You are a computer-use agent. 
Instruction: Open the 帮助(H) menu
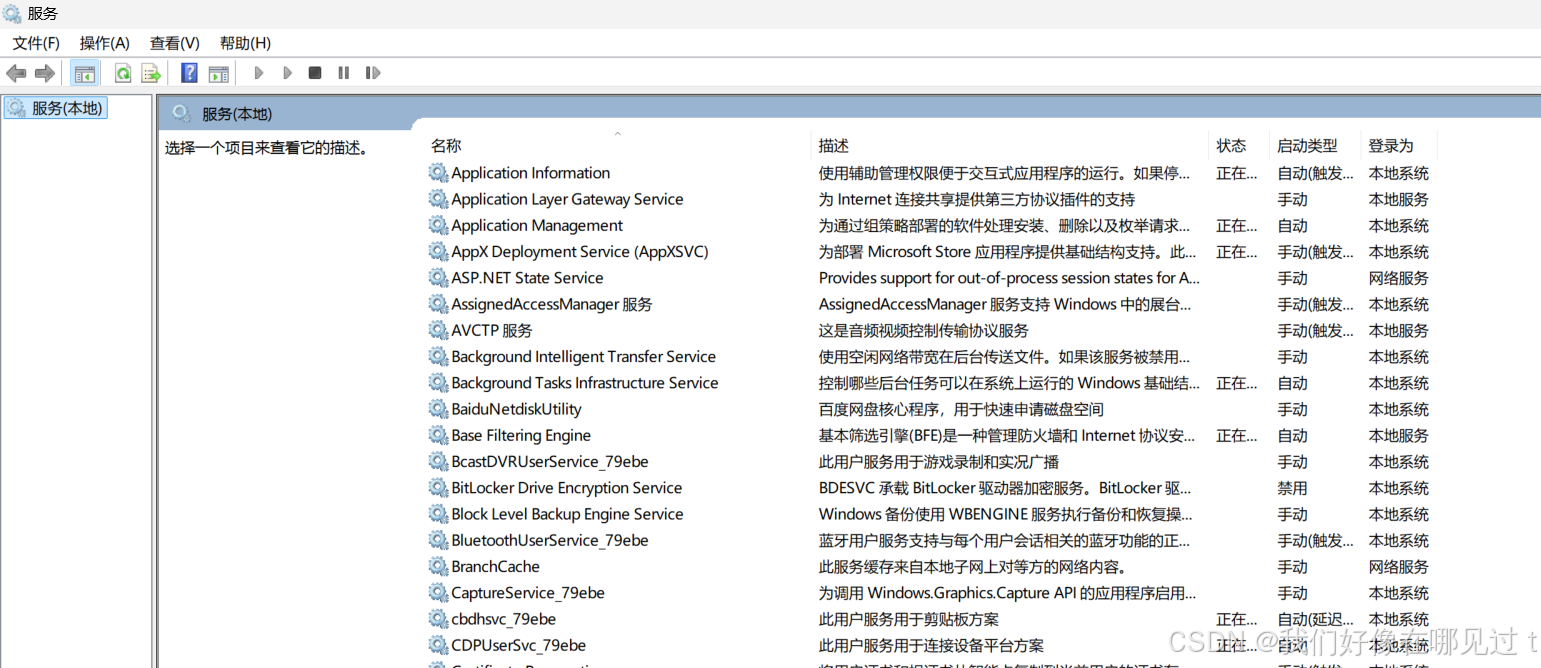pos(245,43)
